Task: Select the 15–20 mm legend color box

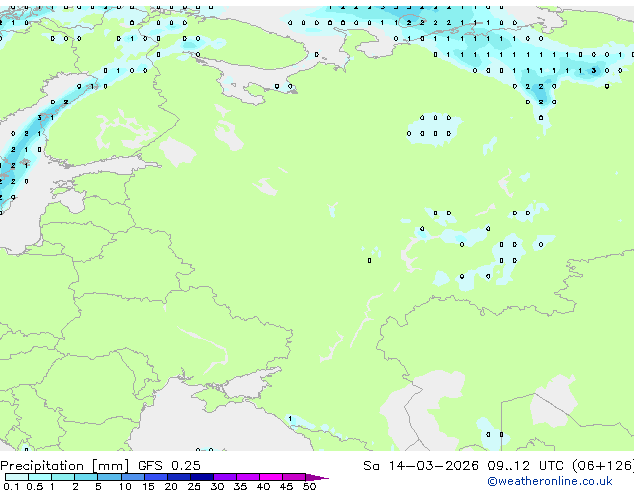Action: pos(156,477)
